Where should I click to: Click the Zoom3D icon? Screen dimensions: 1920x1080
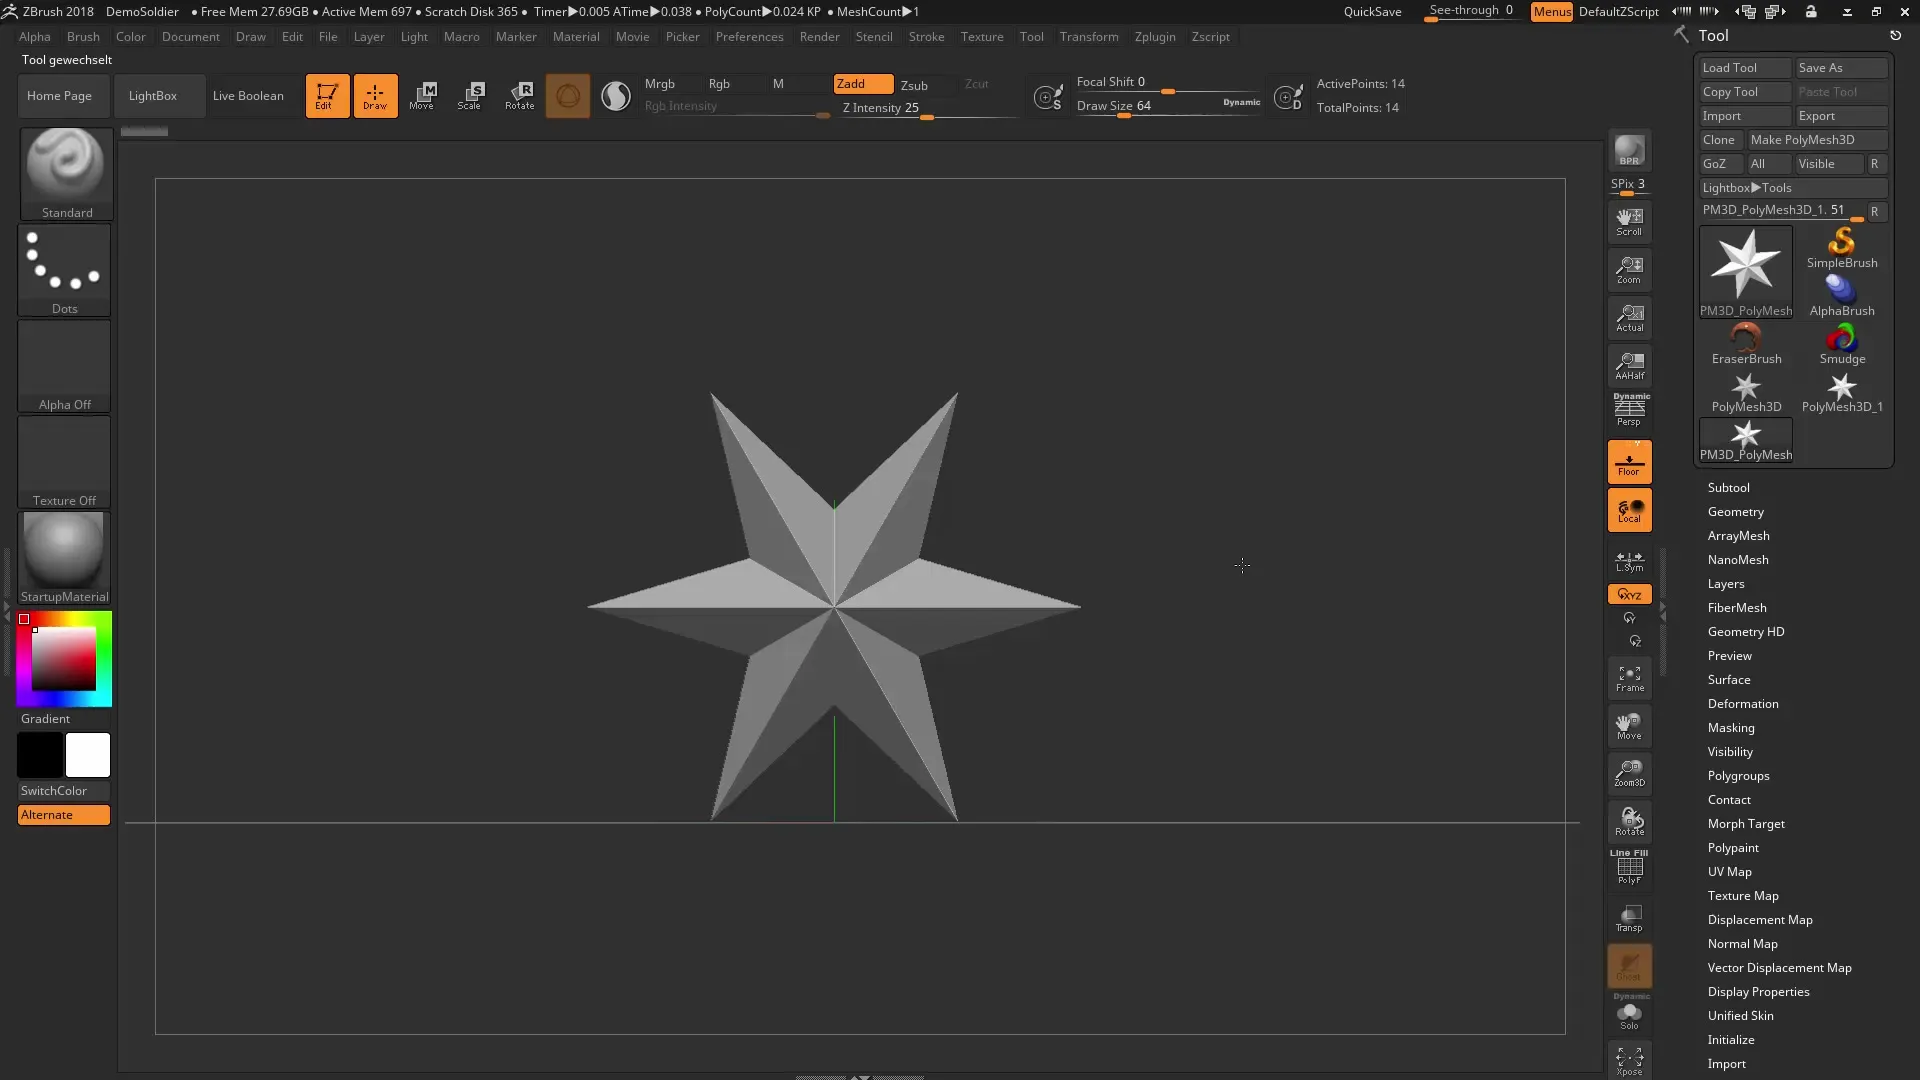click(1629, 773)
